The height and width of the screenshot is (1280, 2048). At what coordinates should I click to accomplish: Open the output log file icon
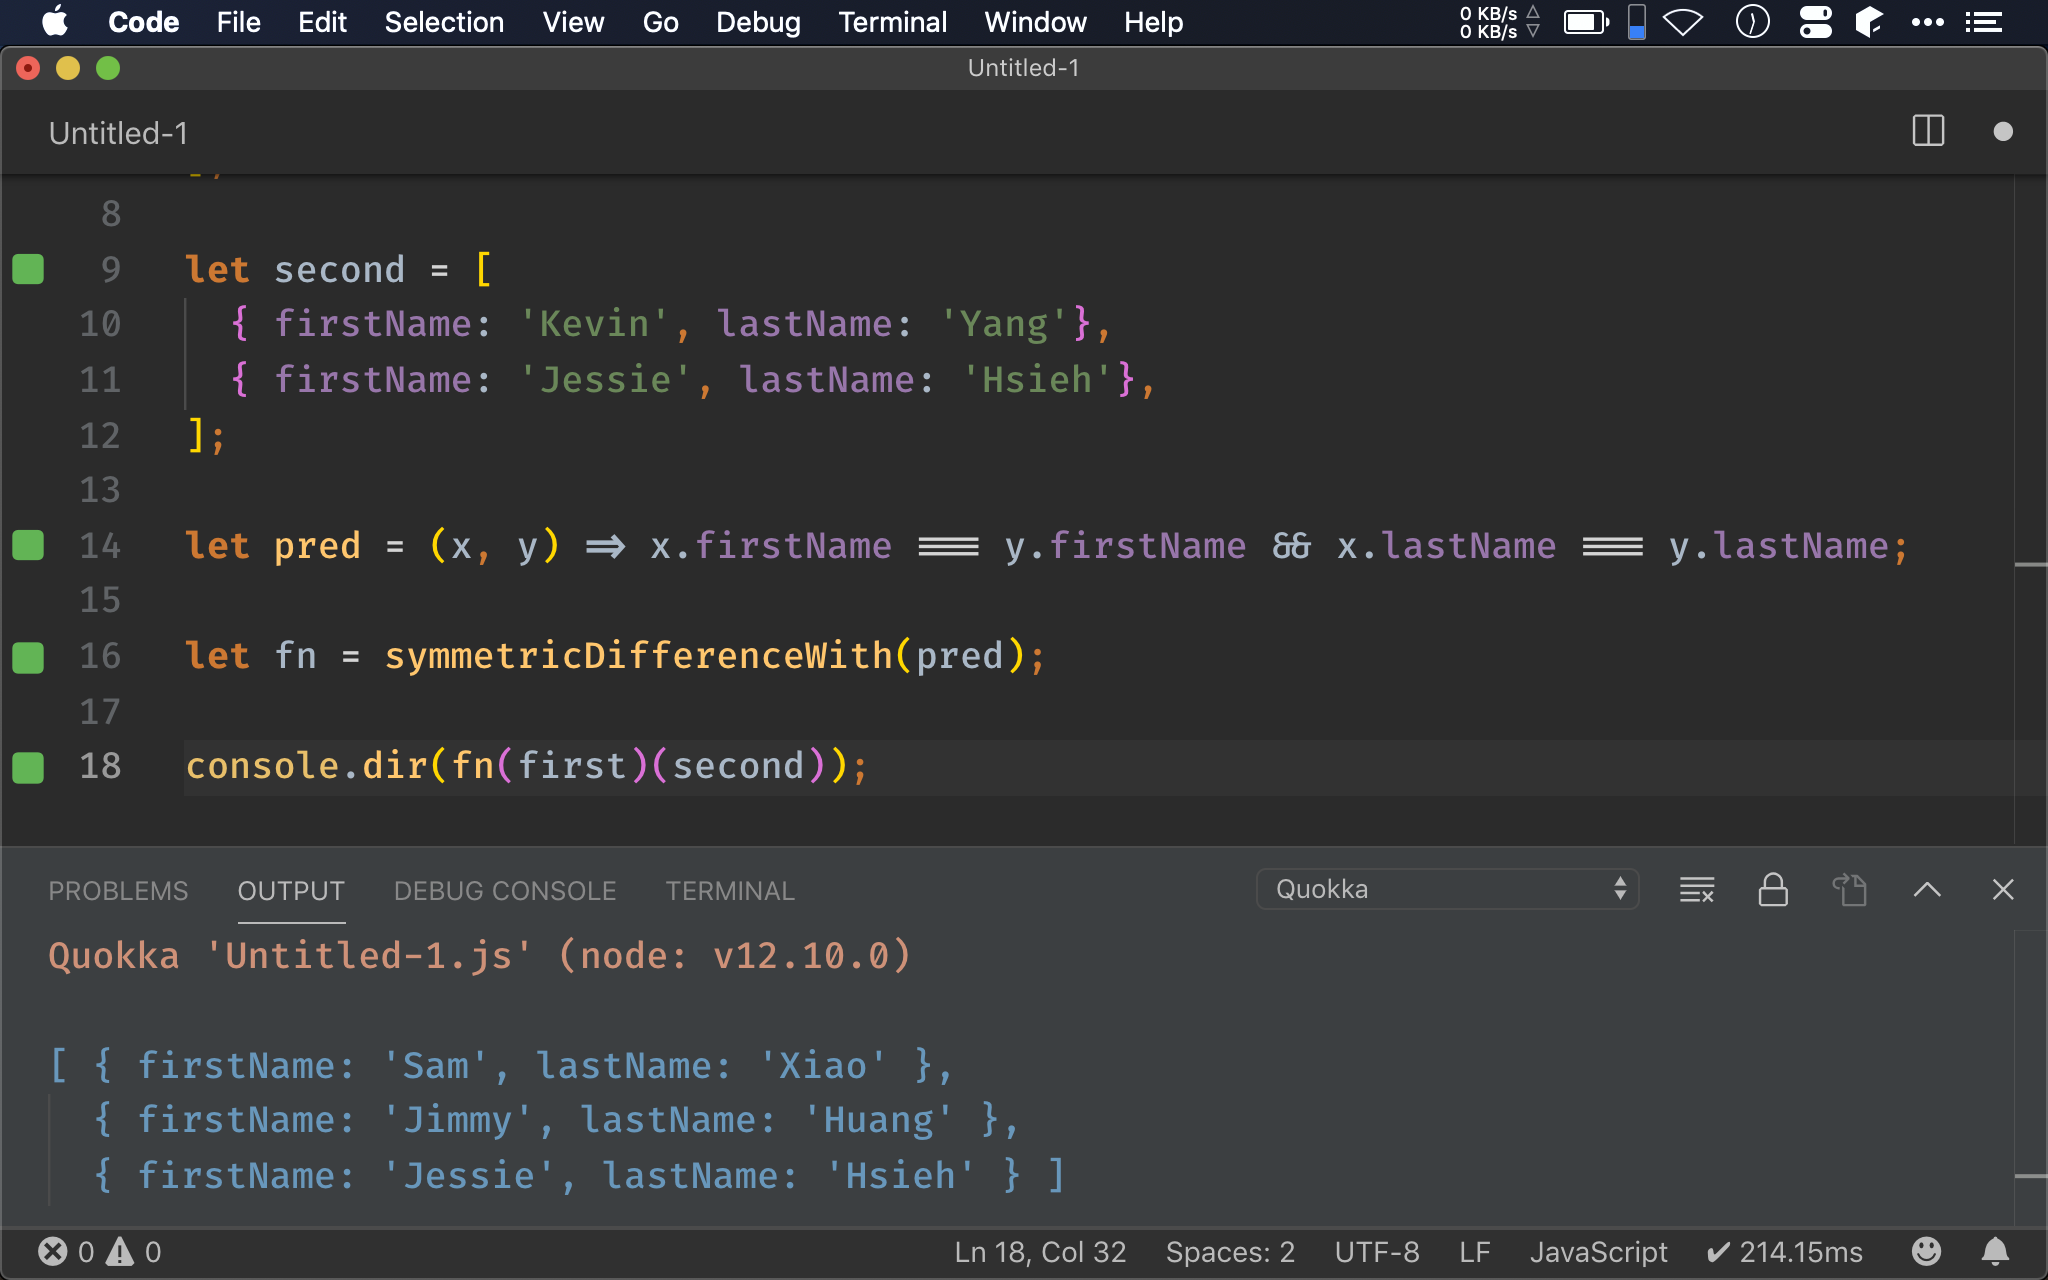pyautogui.click(x=1850, y=889)
